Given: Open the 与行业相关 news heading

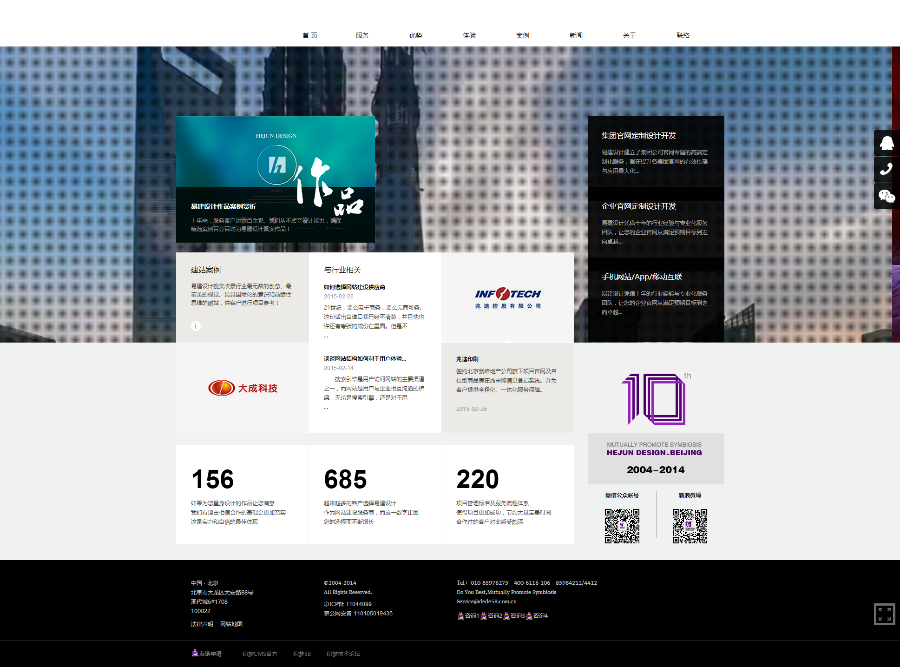Looking at the screenshot, I should [x=342, y=270].
